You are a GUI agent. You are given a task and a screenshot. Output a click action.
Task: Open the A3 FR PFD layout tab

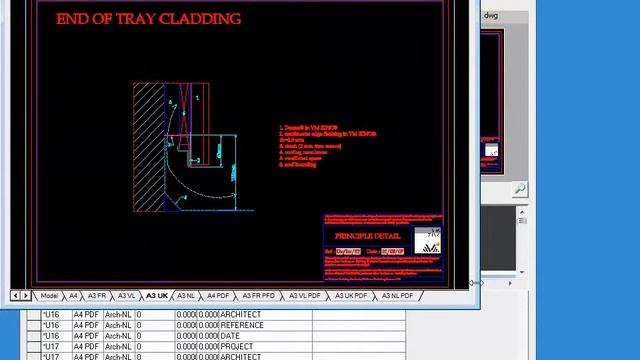click(x=259, y=296)
